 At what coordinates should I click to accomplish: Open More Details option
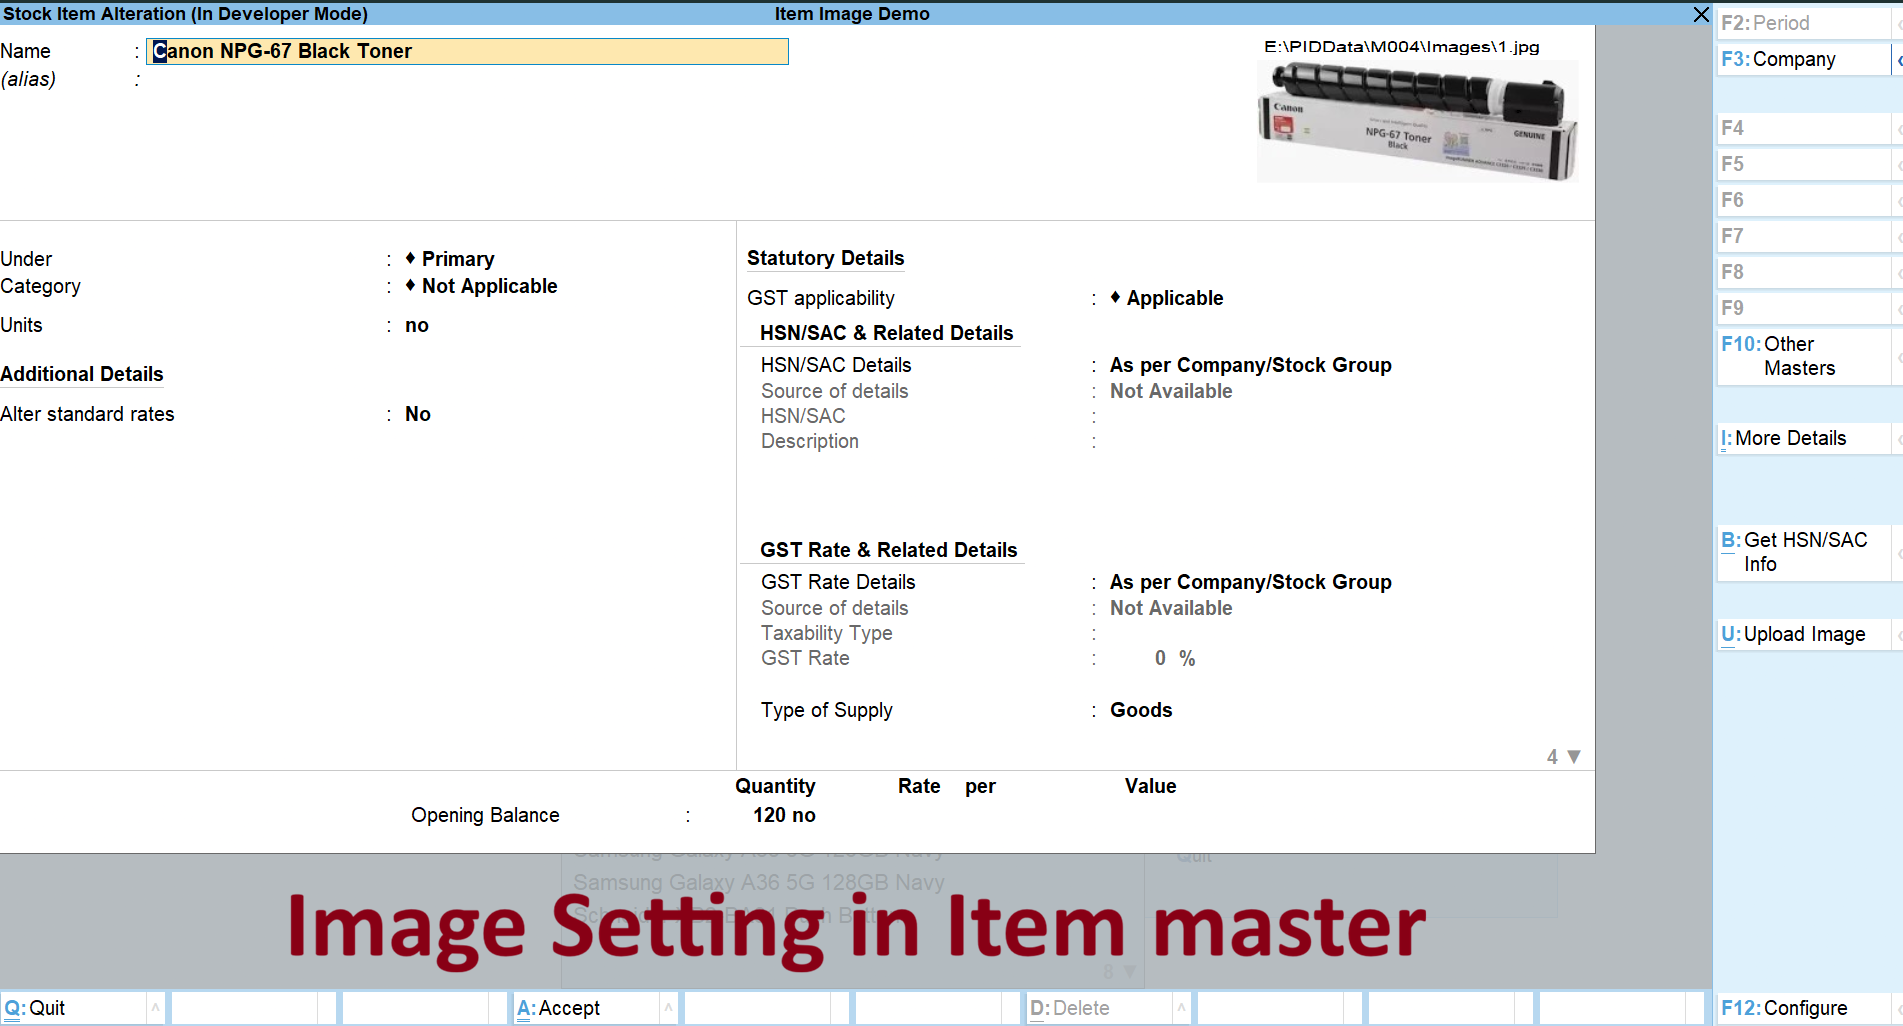[x=1803, y=438]
